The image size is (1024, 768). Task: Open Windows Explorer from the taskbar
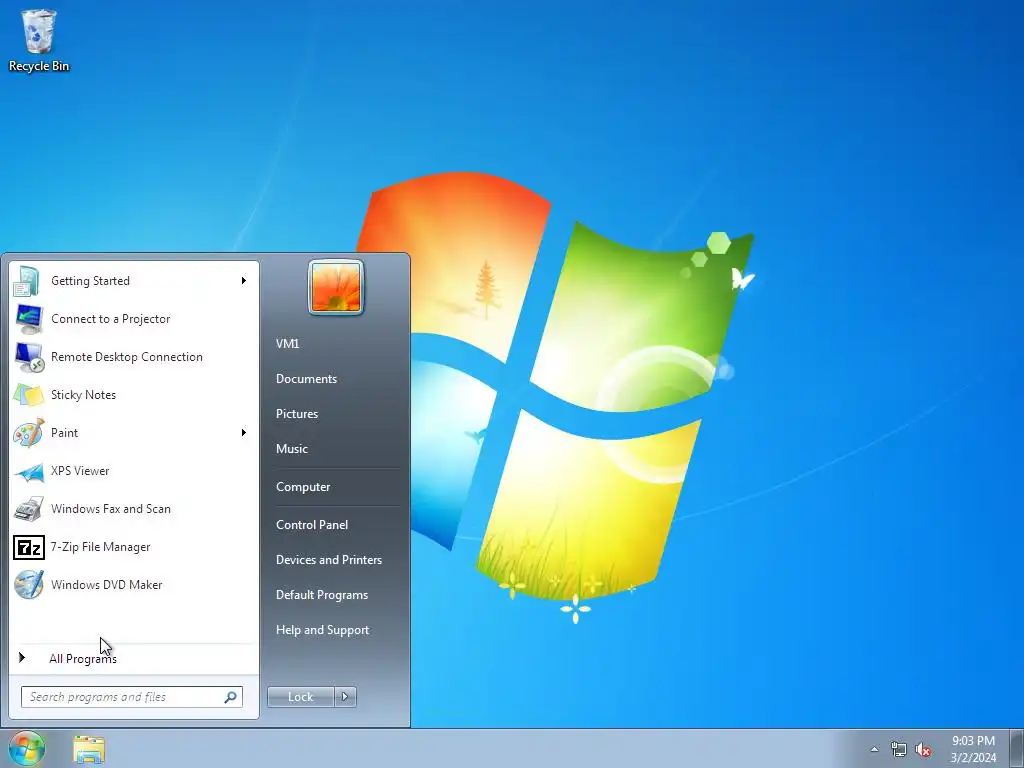pos(89,749)
